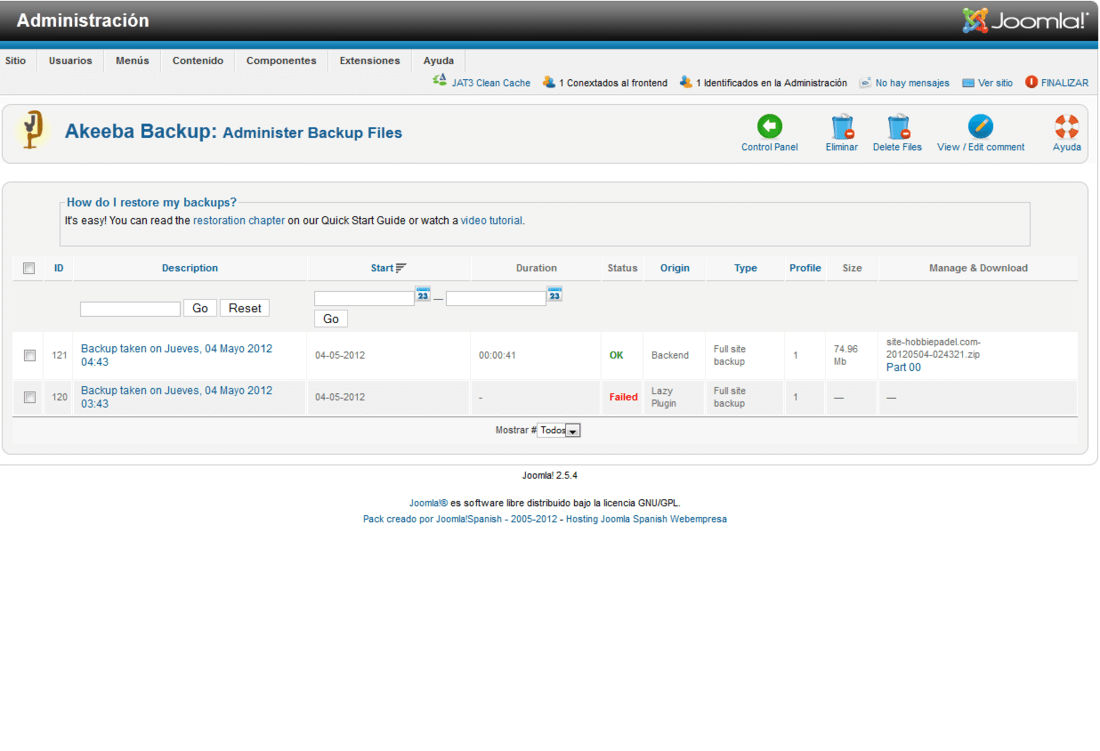Open the video tutorial link

click(x=491, y=220)
